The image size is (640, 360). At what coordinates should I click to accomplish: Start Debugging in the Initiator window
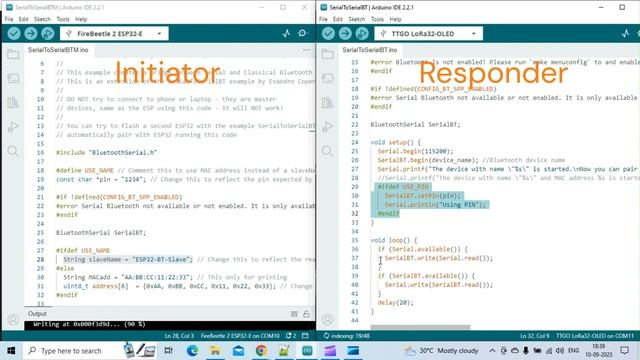point(47,33)
